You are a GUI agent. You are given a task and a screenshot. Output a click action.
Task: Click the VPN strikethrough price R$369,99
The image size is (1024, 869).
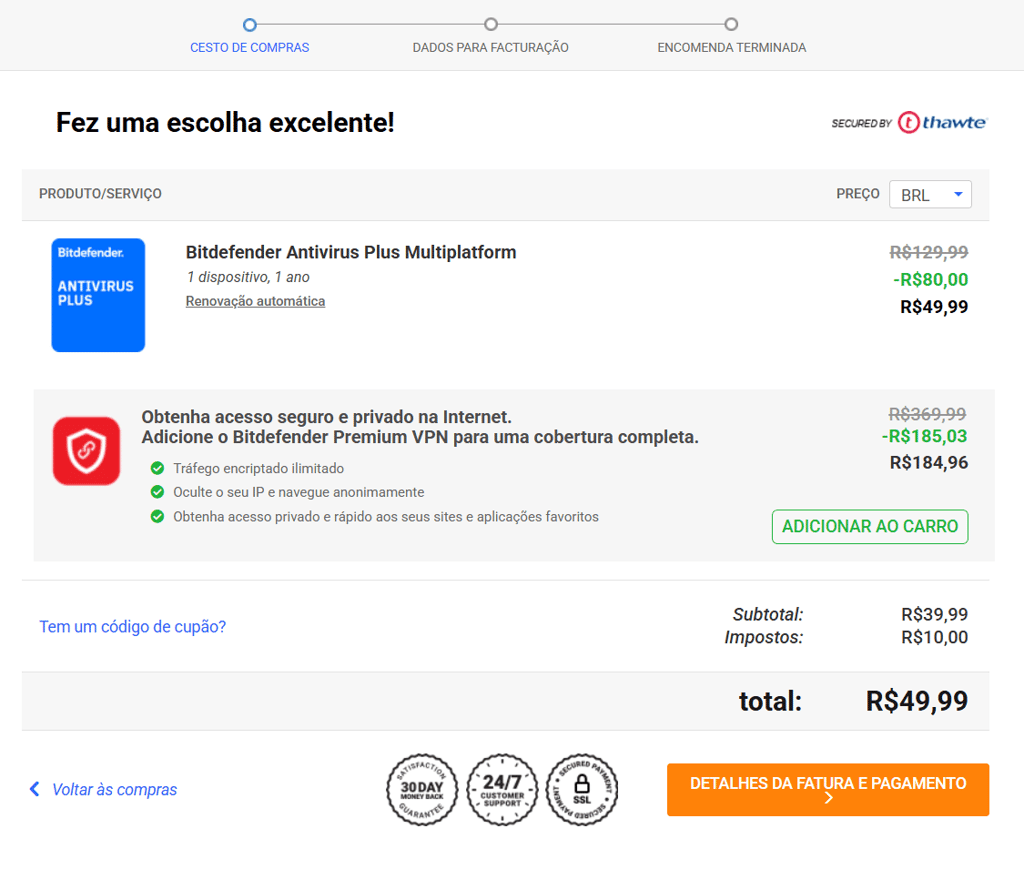(x=927, y=414)
